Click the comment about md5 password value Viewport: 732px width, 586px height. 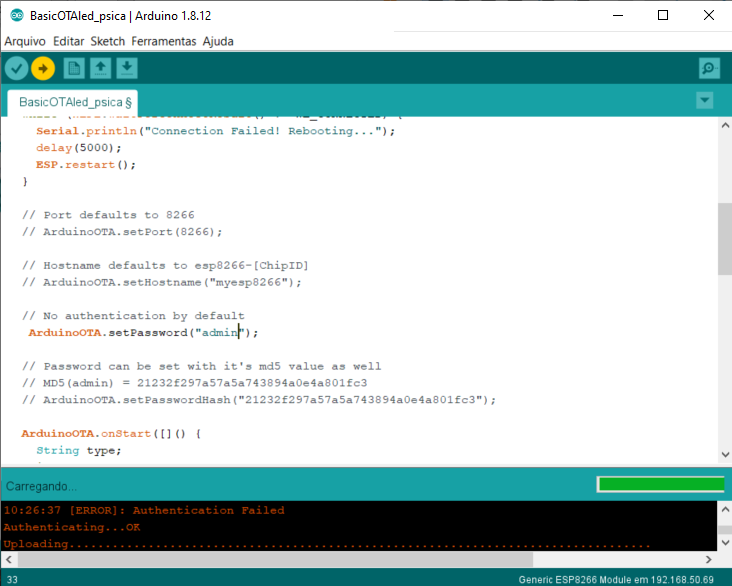(x=202, y=366)
